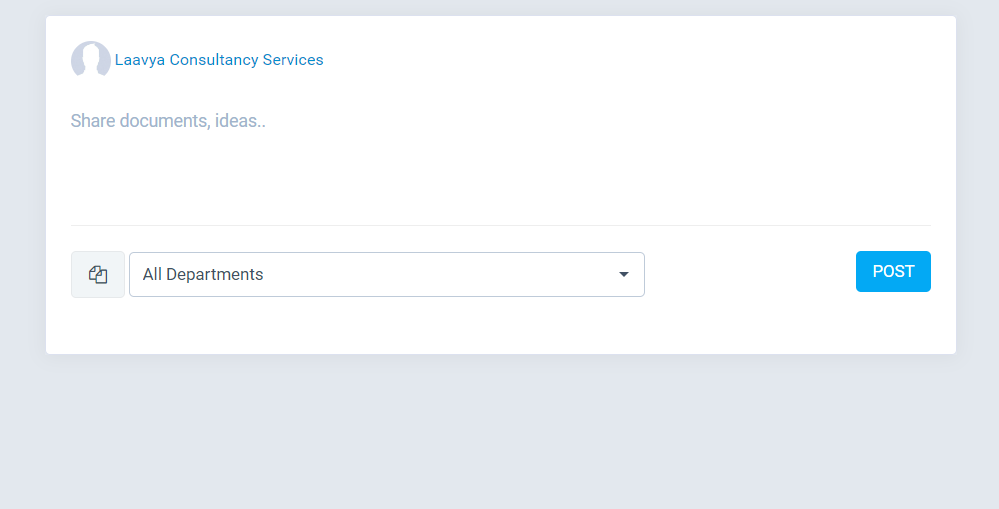This screenshot has height=509, width=999.
Task: Click the dropdown caret arrow beside All Departments
Action: pos(624,275)
